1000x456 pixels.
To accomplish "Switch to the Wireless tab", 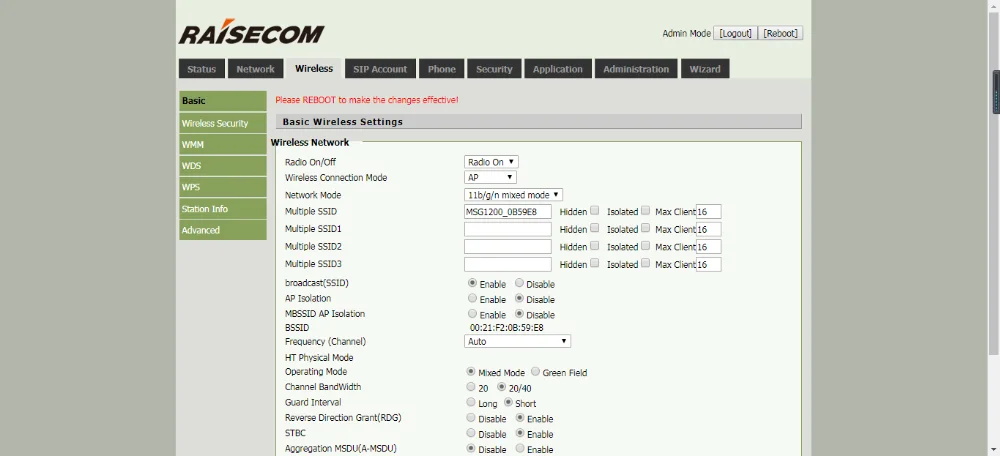I will coord(314,68).
